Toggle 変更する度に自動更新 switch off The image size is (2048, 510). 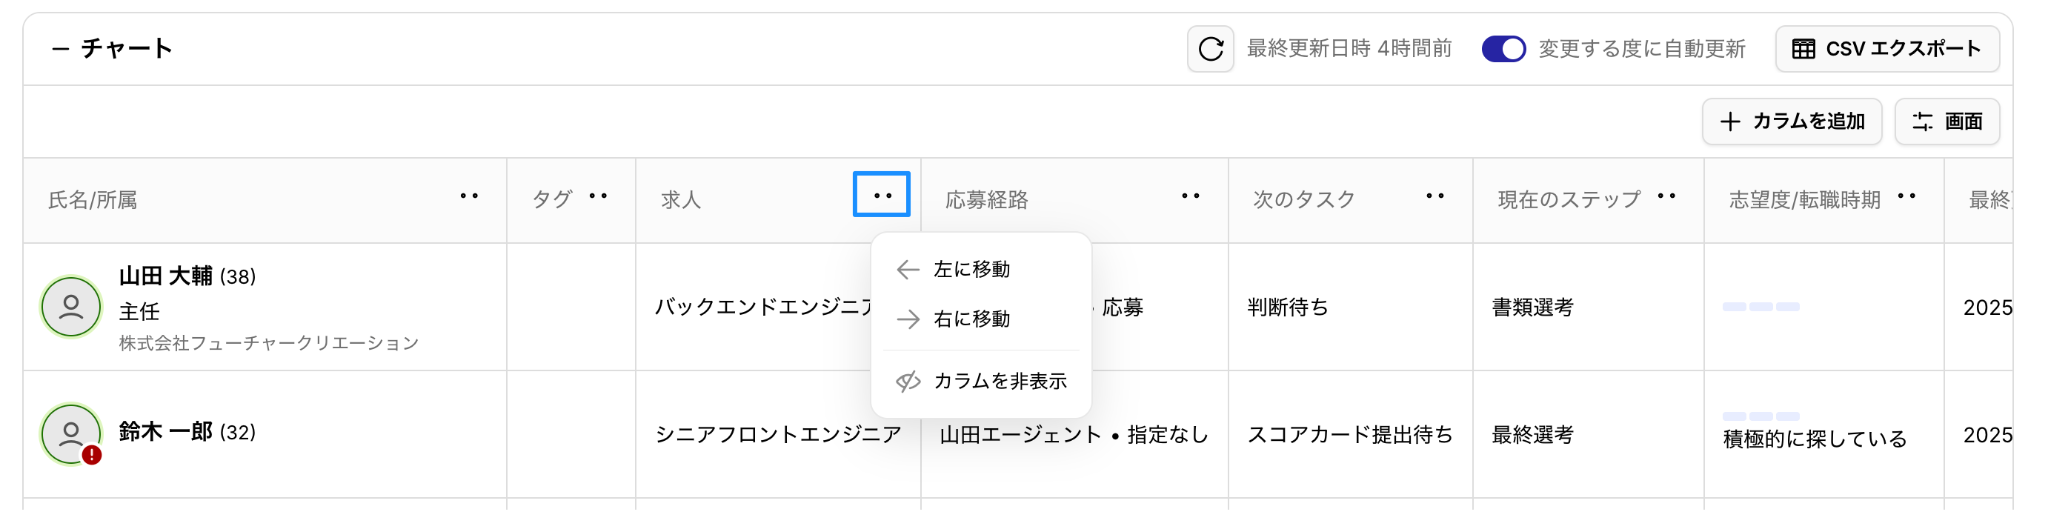click(1503, 49)
